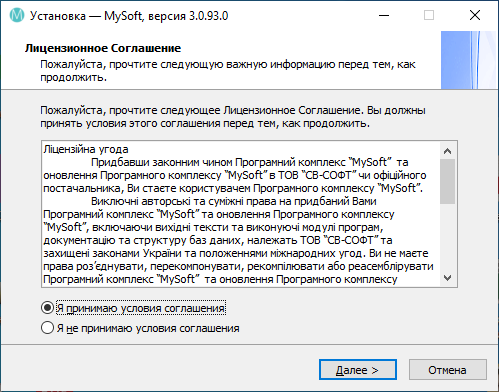499x392 pixels.
Task: Click the title 'Установка — MySoft, версия 3.0.93.0'
Action: click(x=129, y=16)
